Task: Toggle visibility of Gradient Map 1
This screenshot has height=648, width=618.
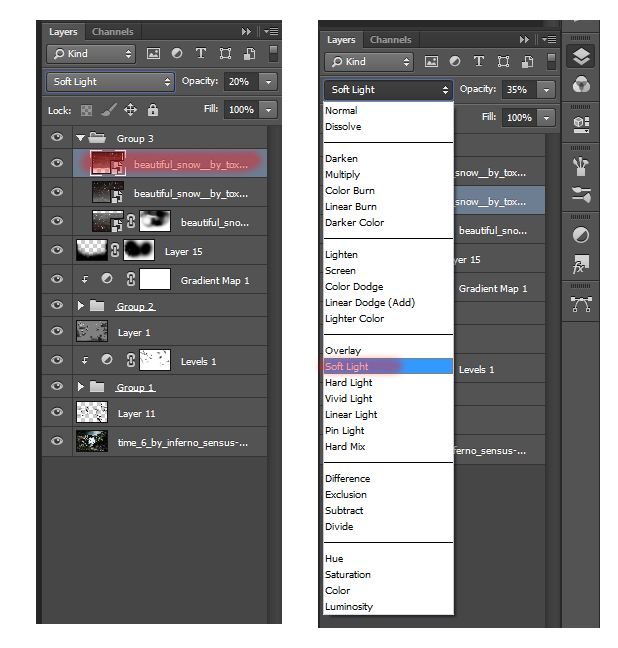Action: tap(57, 279)
